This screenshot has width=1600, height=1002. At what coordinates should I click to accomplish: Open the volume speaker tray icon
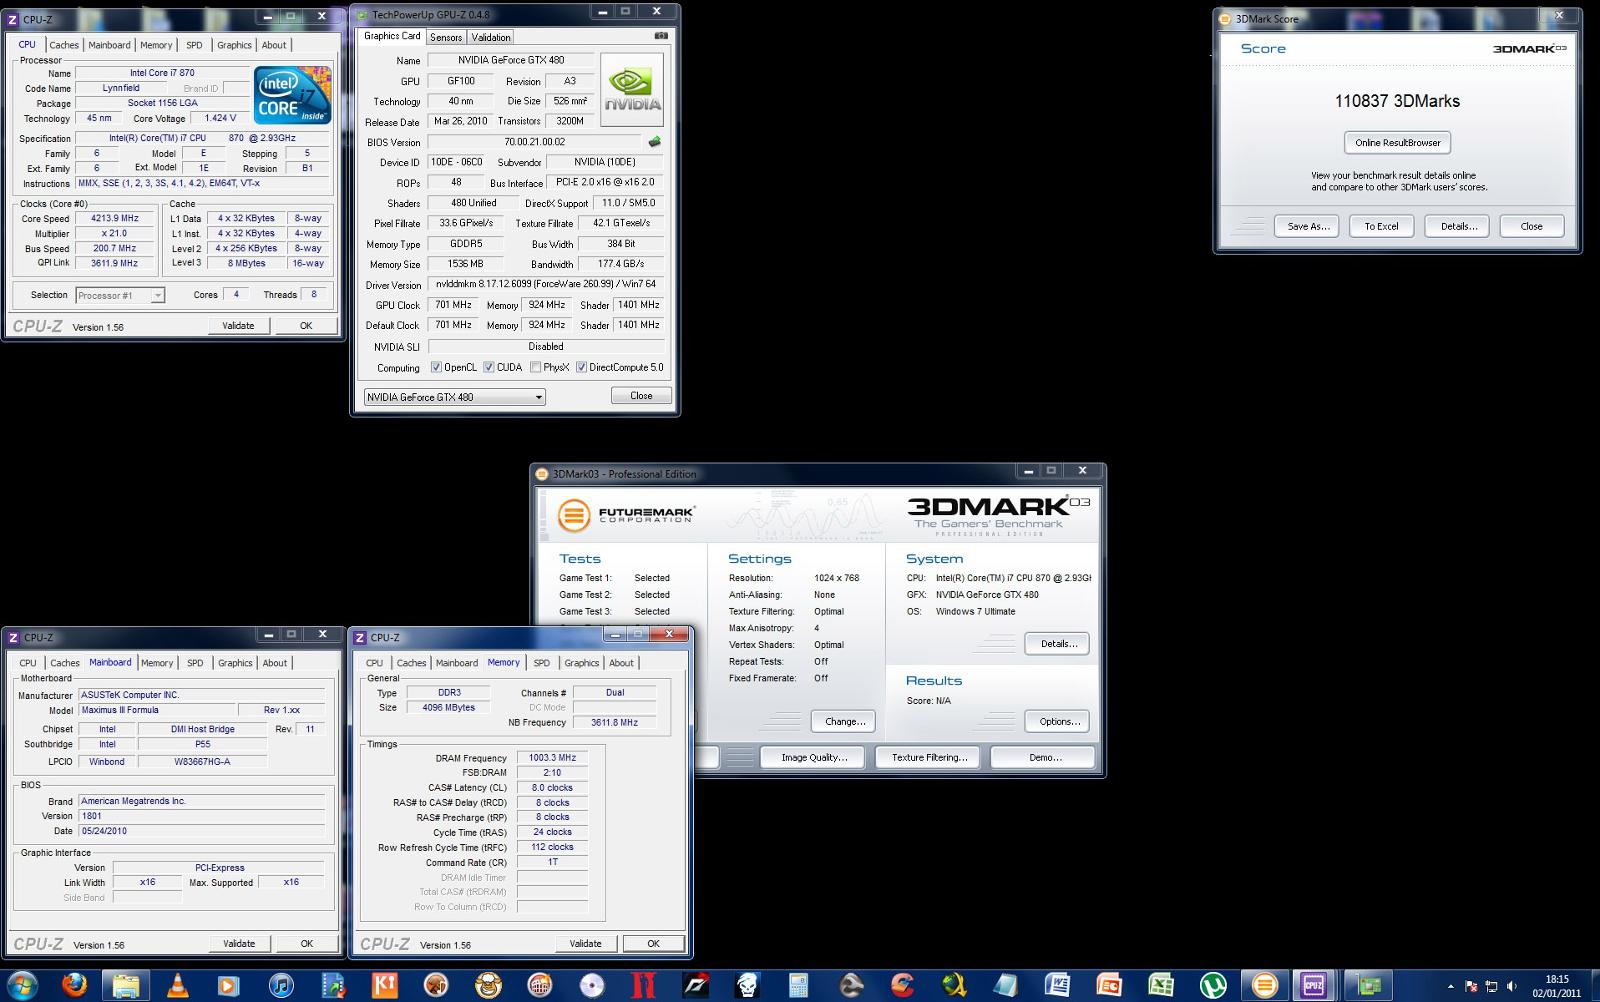[x=1512, y=986]
